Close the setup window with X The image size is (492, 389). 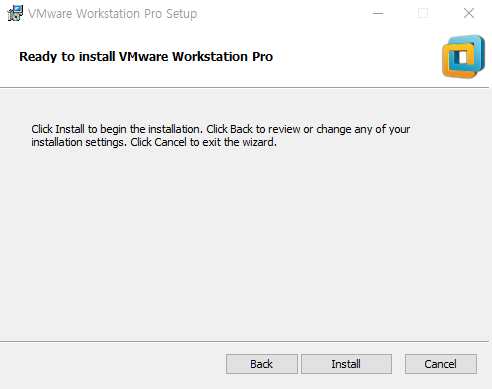(469, 13)
